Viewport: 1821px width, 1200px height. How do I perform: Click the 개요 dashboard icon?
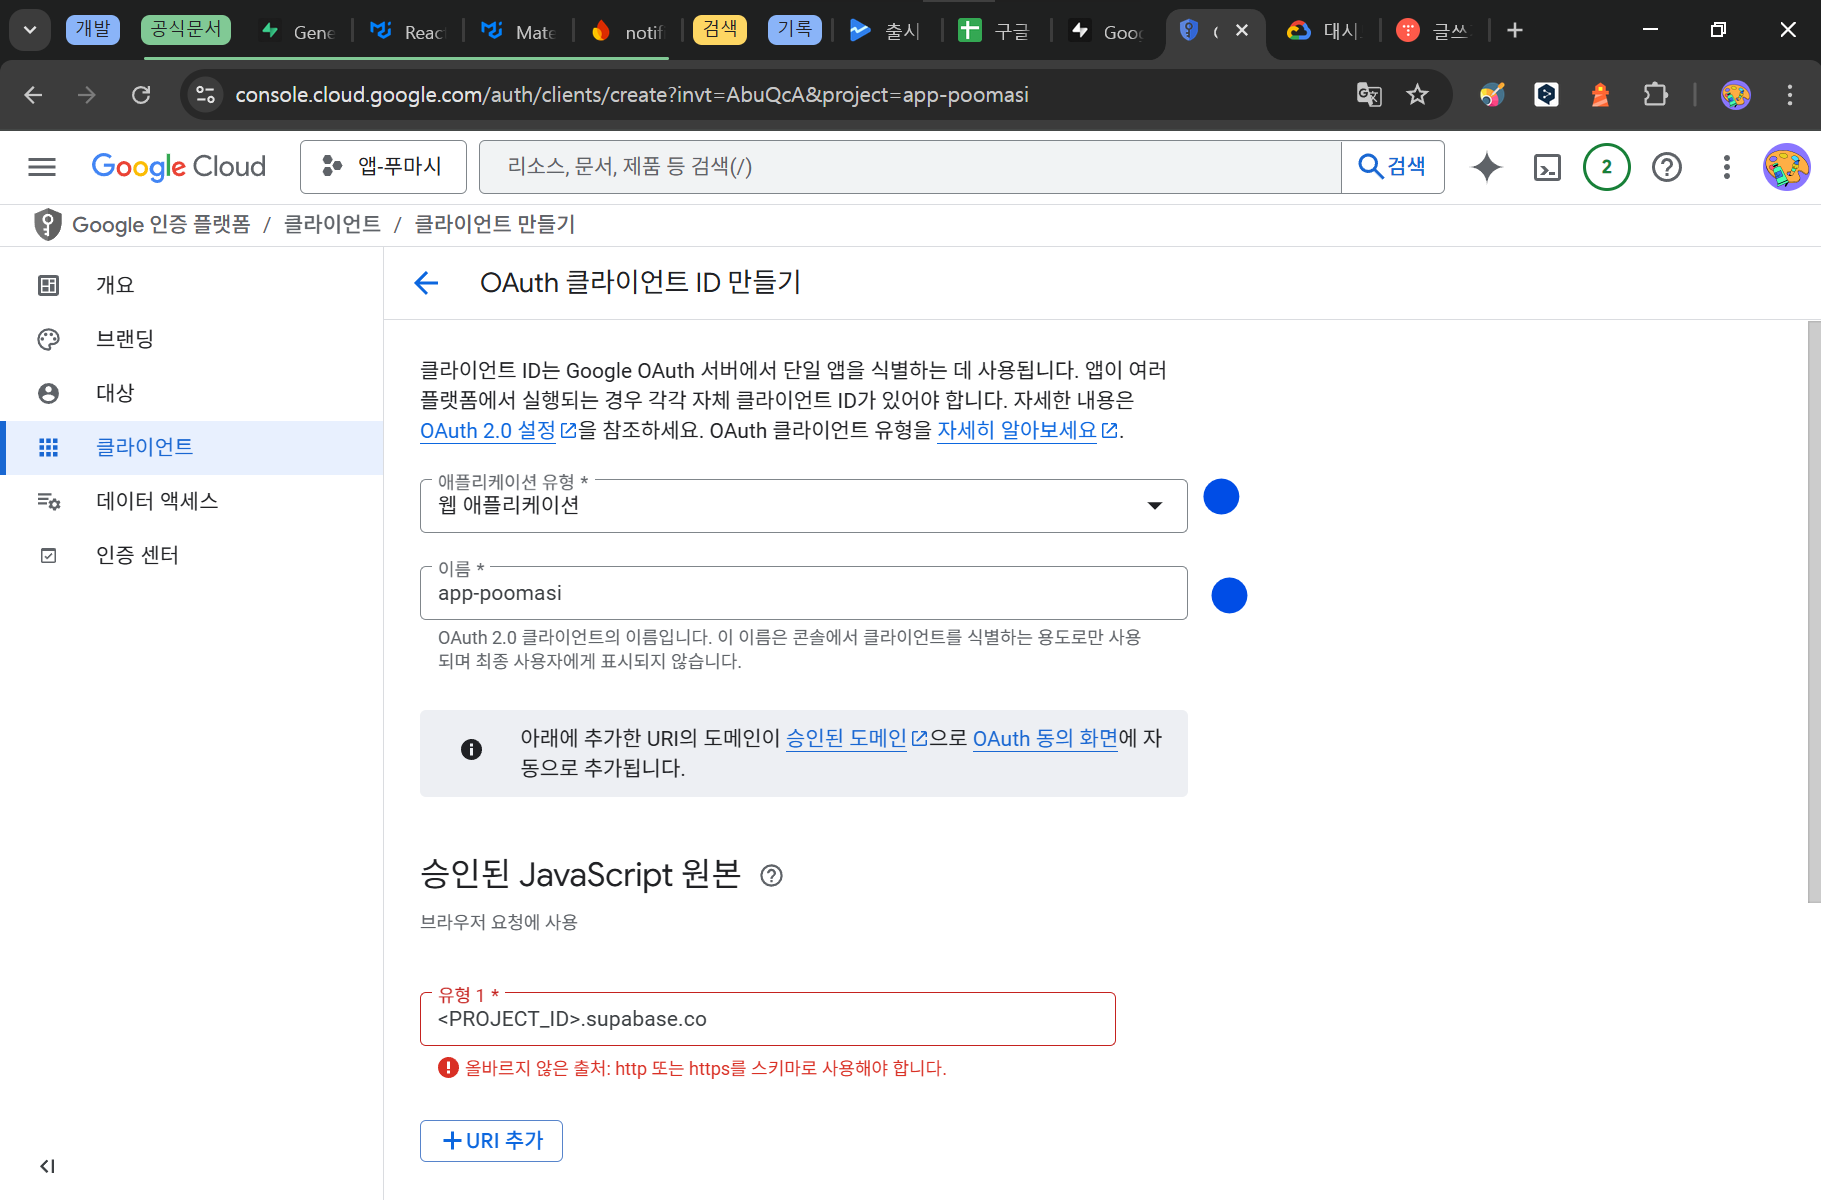48,285
